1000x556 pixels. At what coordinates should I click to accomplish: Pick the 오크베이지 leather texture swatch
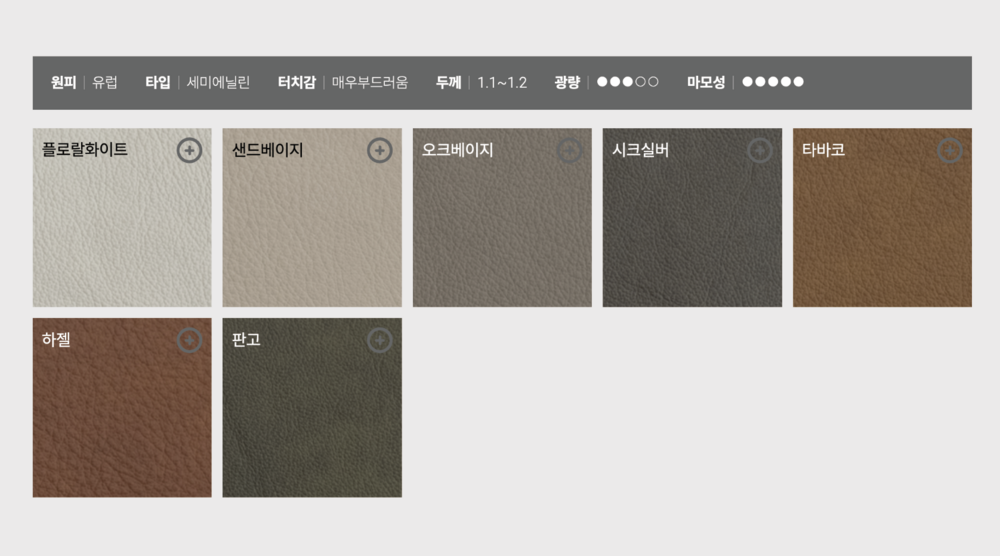[502, 230]
